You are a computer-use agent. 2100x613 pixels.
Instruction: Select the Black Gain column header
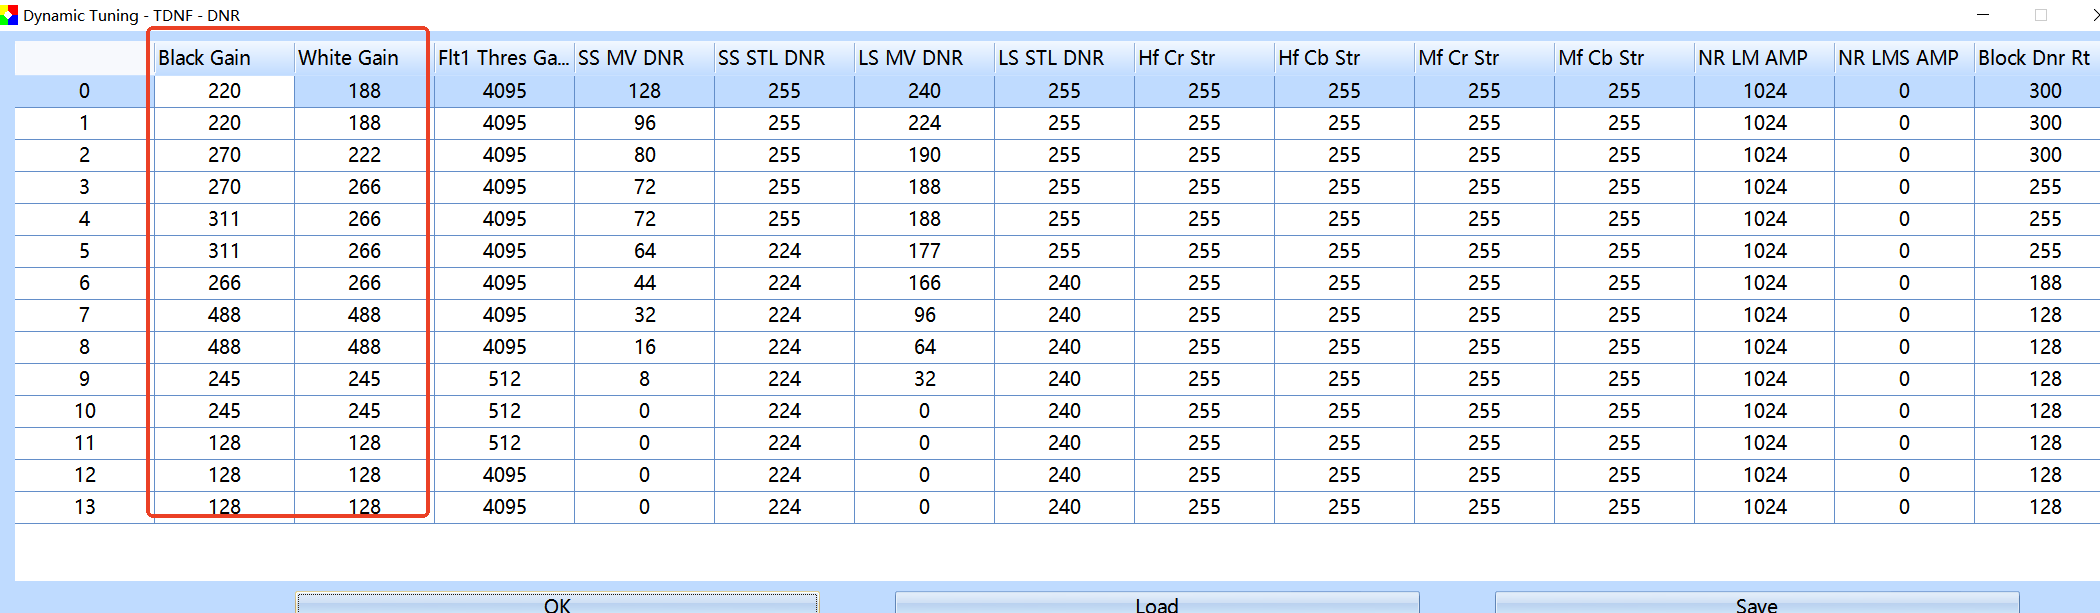pos(224,58)
